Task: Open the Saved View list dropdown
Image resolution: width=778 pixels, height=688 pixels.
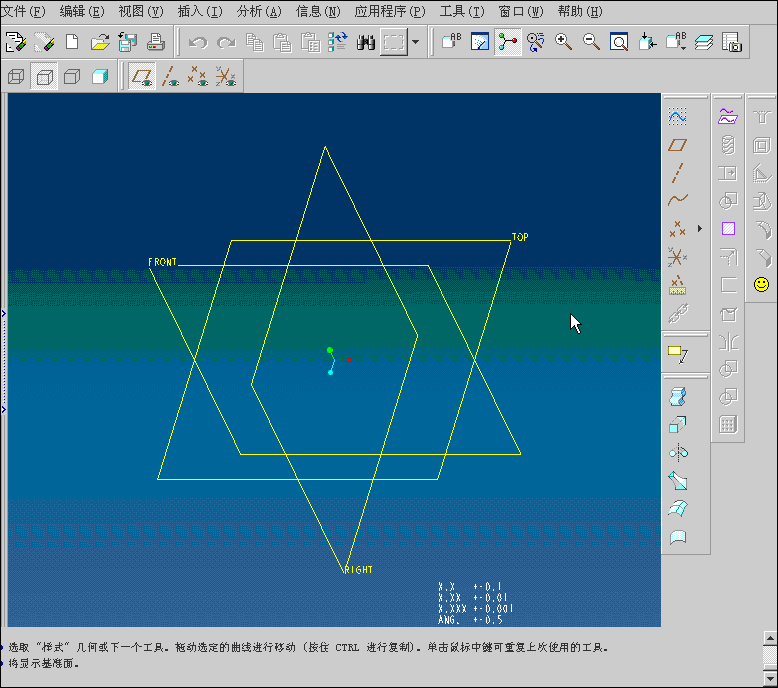Action: pyautogui.click(x=676, y=42)
